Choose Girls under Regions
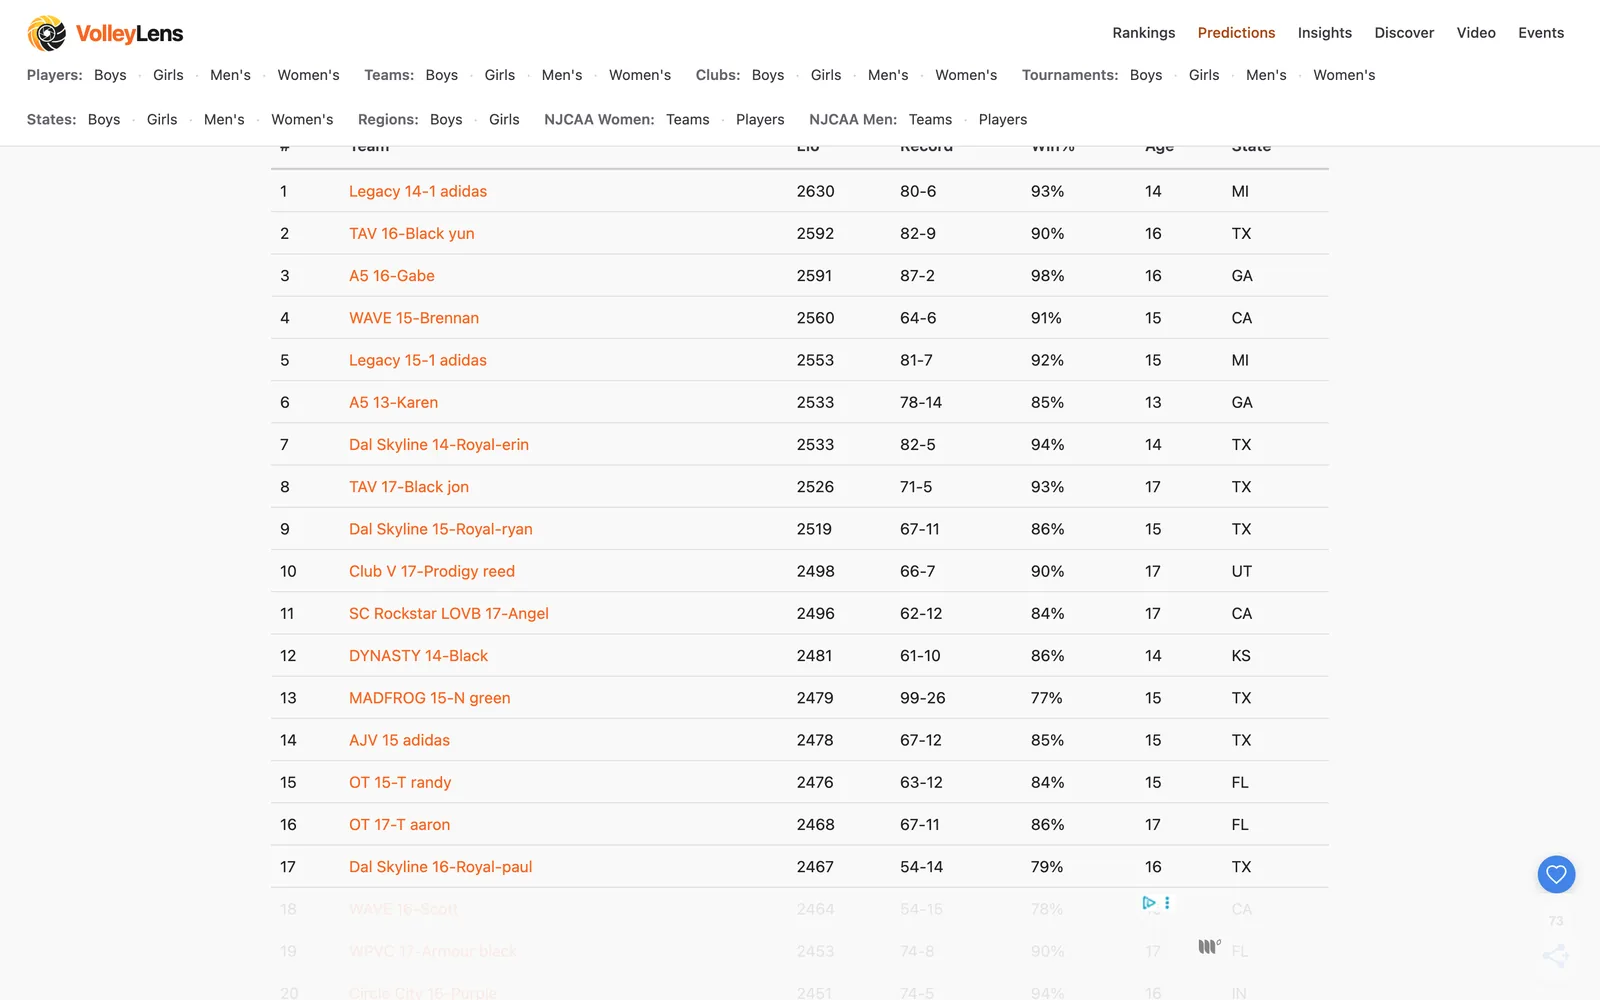Image resolution: width=1600 pixels, height=1000 pixels. (x=504, y=119)
